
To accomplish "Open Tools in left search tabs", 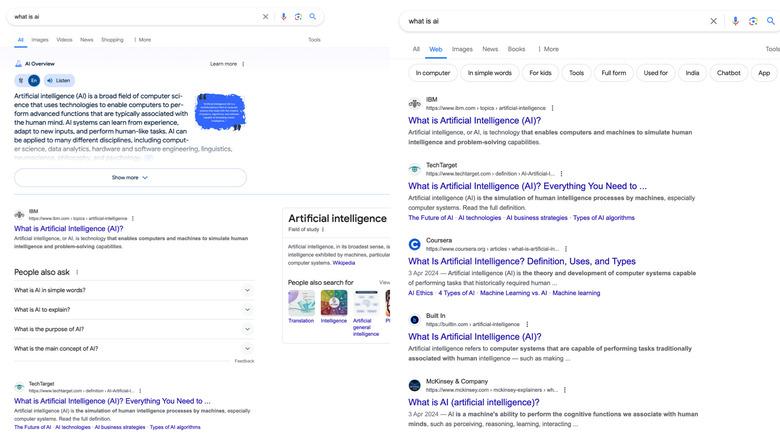I will coord(314,40).
